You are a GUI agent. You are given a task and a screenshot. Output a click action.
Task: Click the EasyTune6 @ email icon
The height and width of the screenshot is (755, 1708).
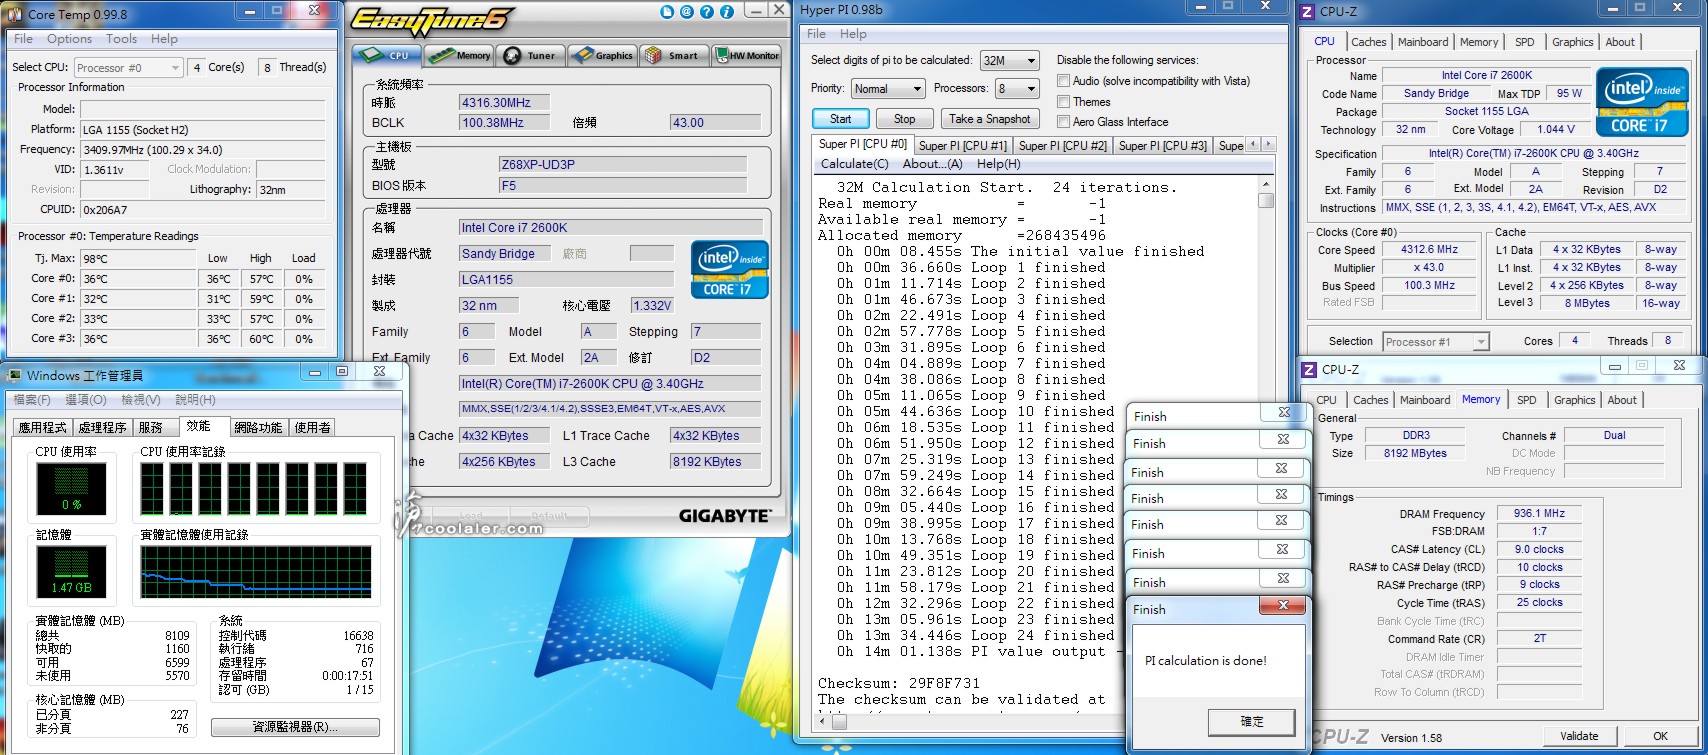(686, 12)
